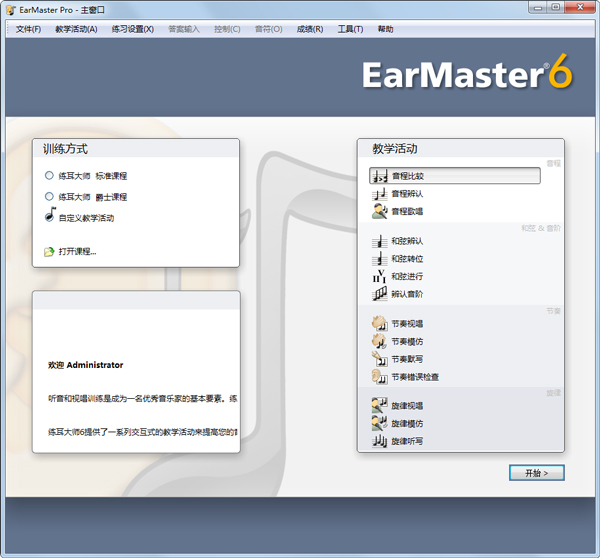Maximize the EarMaster Pro window

[x=556, y=7]
